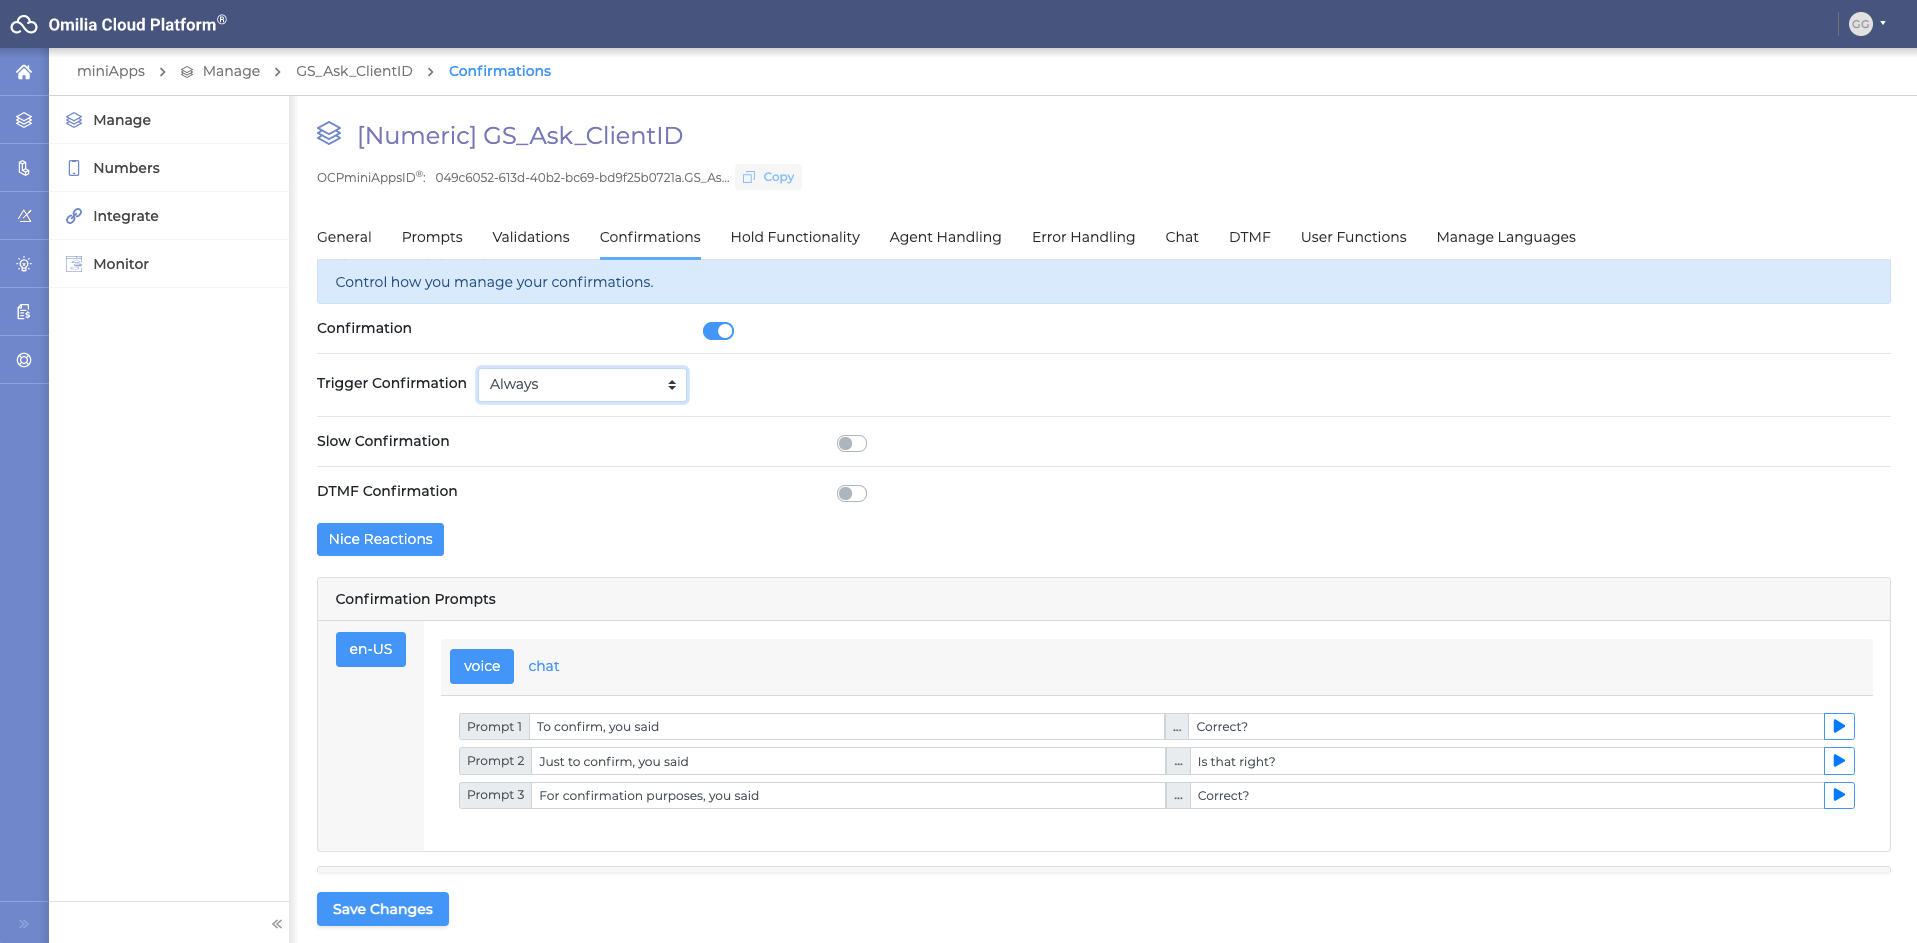
Task: Click the ellipsis box in Prompt 2
Action: 1178,761
